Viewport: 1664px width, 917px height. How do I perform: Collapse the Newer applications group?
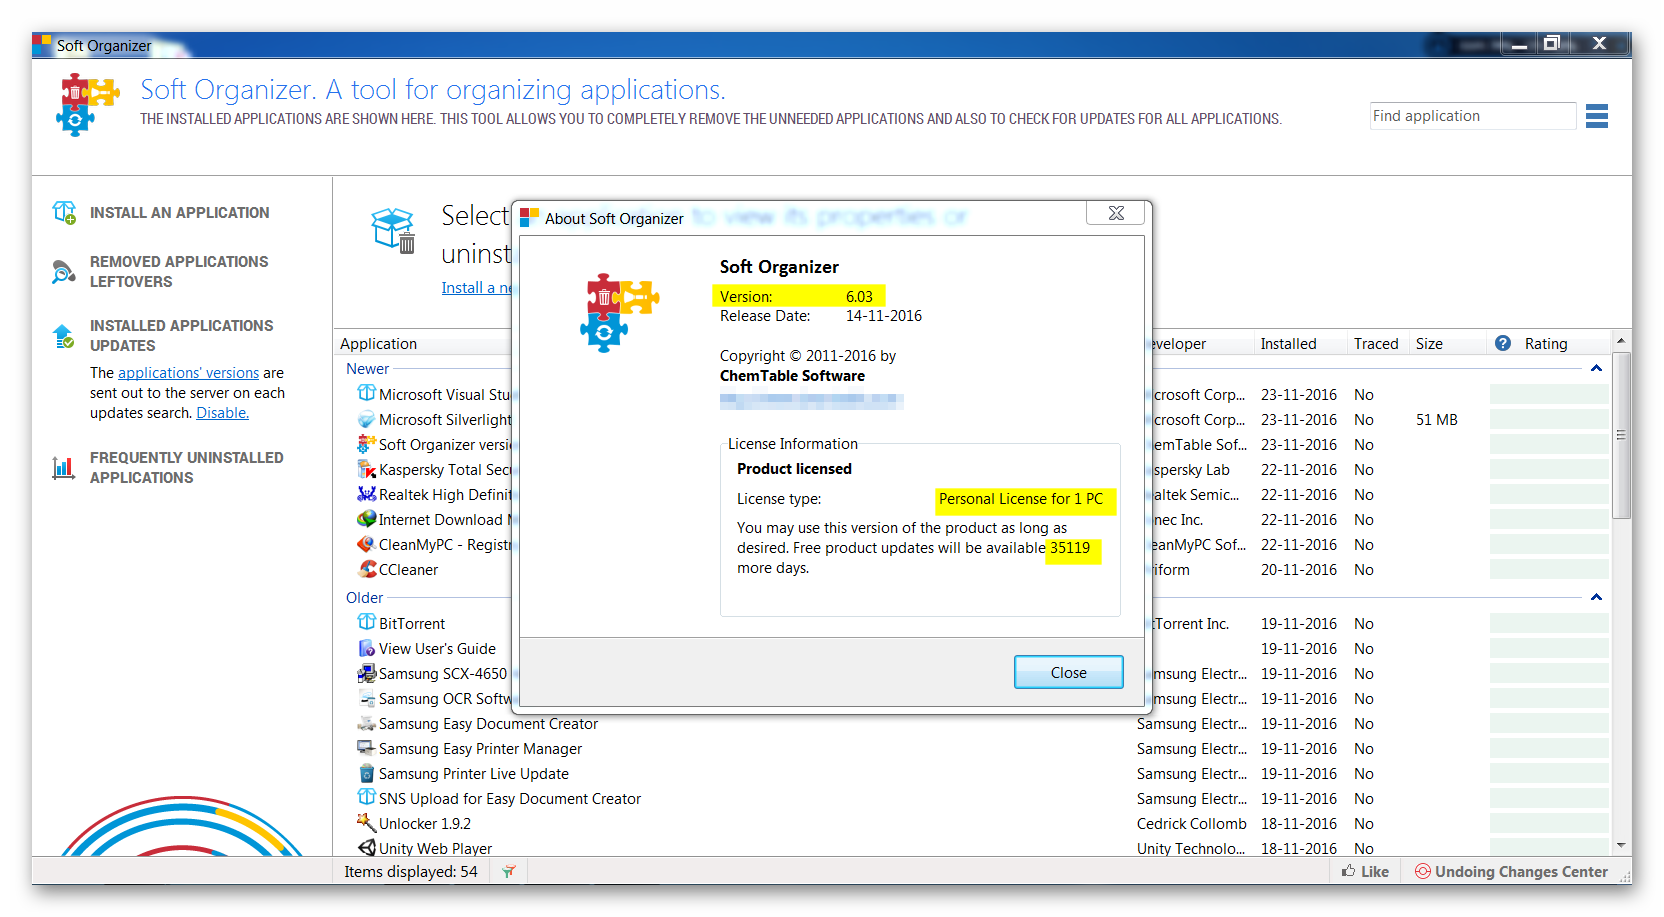click(1596, 369)
